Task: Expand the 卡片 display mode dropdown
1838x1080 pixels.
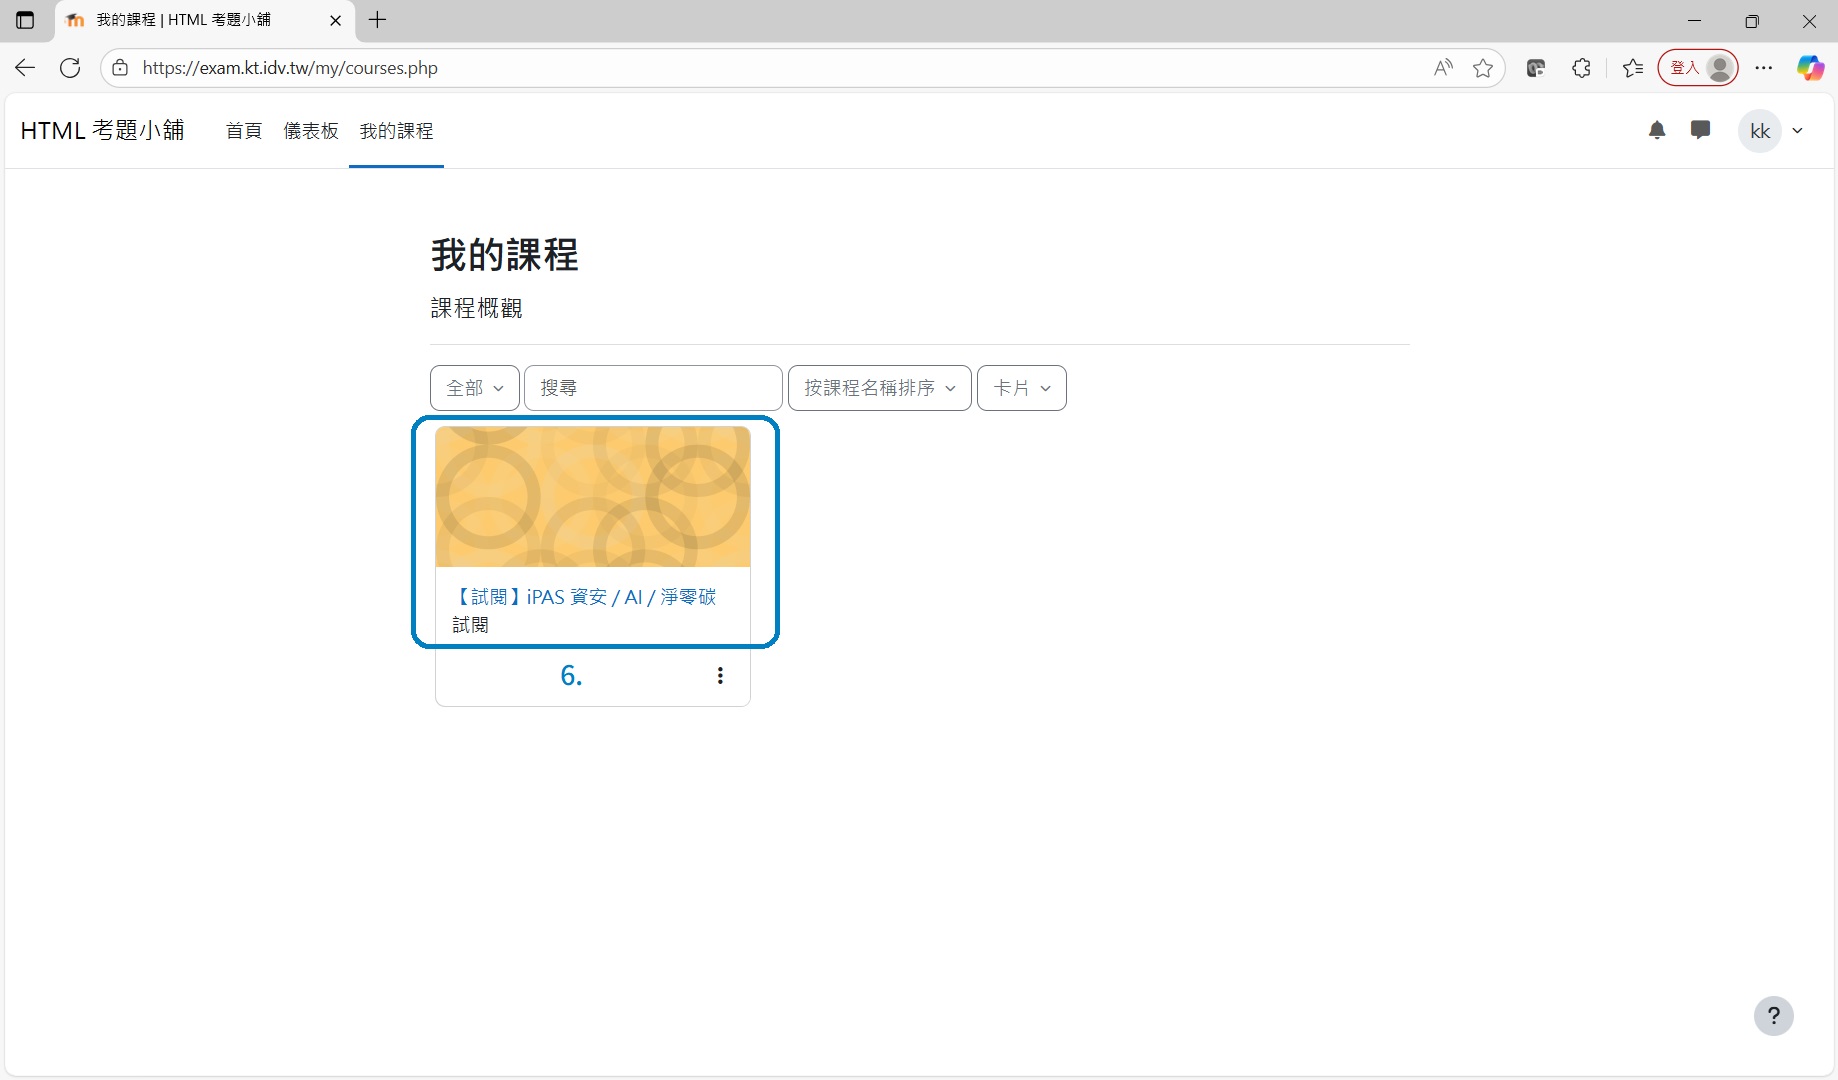Action: (x=1021, y=388)
